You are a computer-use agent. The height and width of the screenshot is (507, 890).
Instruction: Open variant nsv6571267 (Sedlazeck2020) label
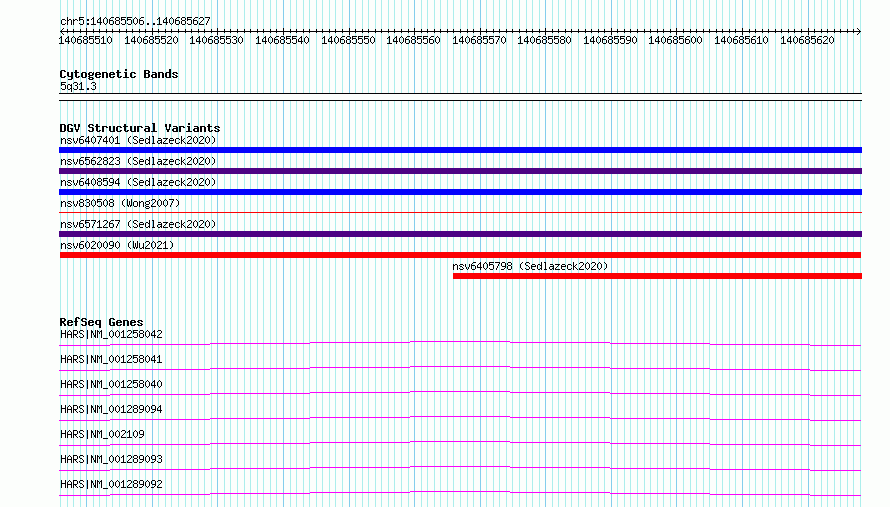tap(138, 224)
